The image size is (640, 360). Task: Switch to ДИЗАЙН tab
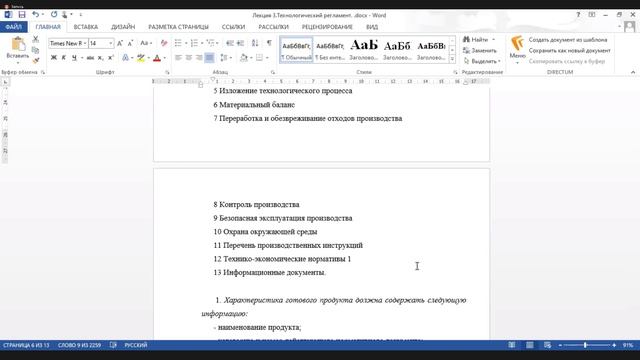pyautogui.click(x=123, y=27)
